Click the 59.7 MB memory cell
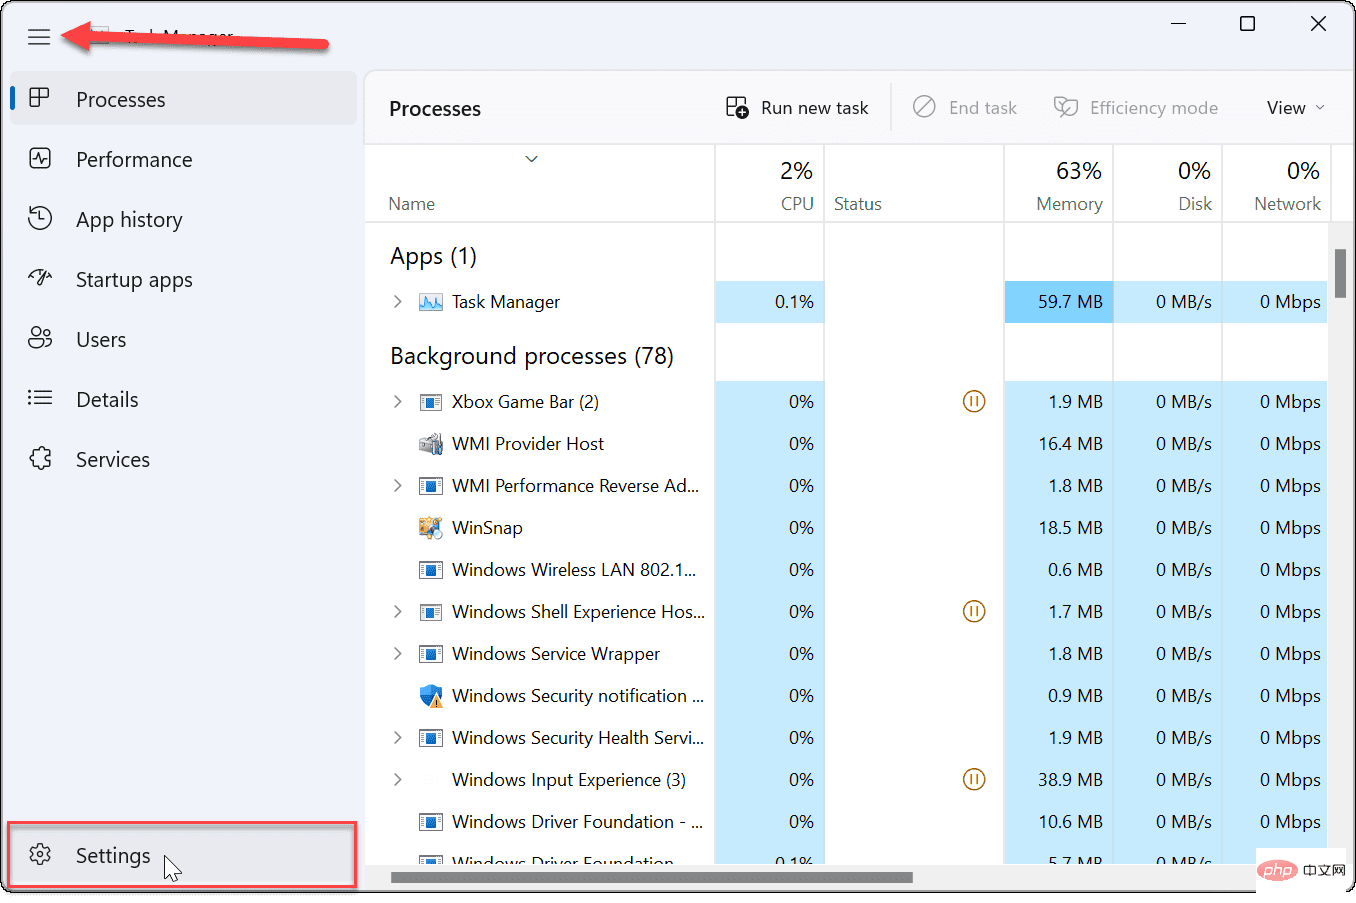The image size is (1356, 903). point(1059,301)
